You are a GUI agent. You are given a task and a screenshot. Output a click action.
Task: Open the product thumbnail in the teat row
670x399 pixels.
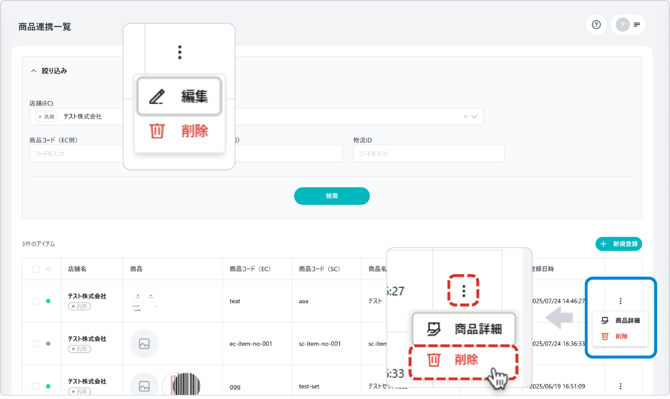[x=144, y=301]
